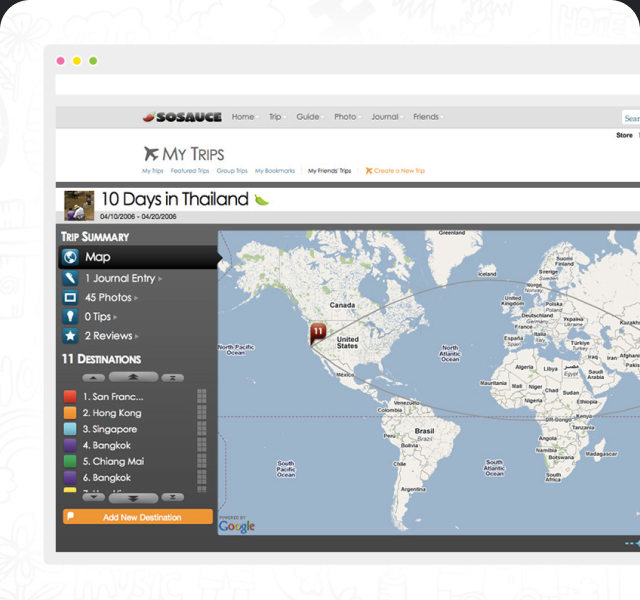Click the trip thumbnail photo beside title
The width and height of the screenshot is (640, 600).
(x=79, y=205)
